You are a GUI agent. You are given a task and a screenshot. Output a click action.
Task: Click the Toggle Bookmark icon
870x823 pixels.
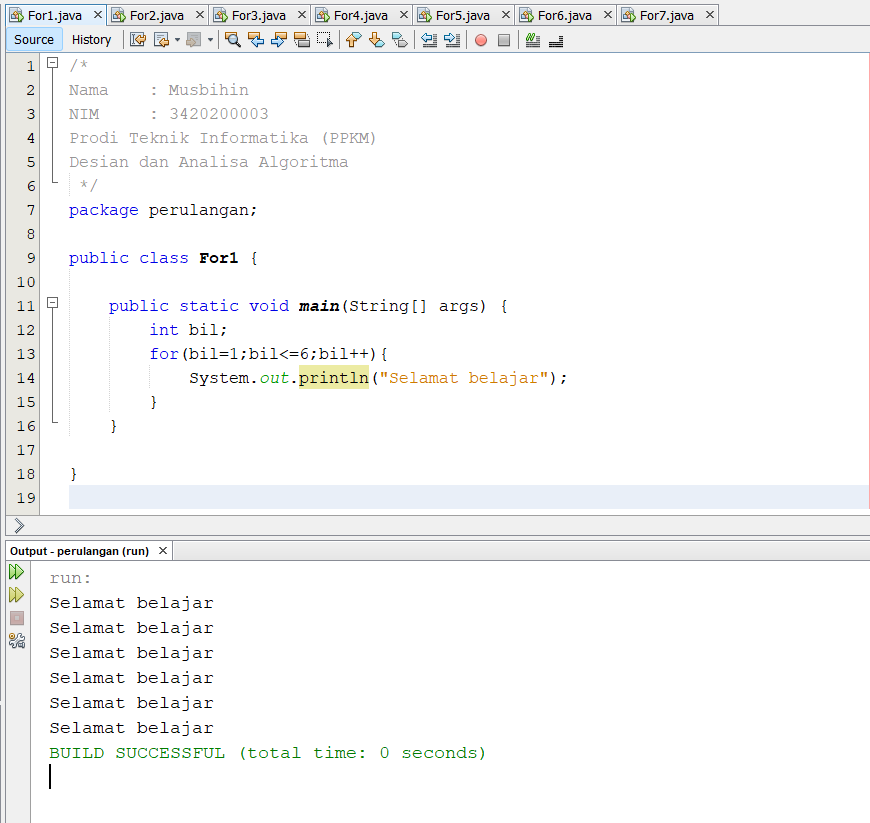pos(399,40)
